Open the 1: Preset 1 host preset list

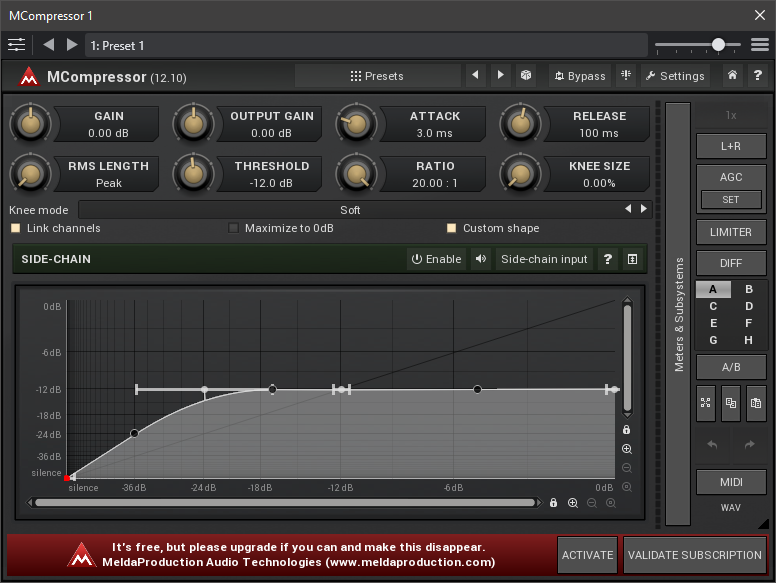366,46
